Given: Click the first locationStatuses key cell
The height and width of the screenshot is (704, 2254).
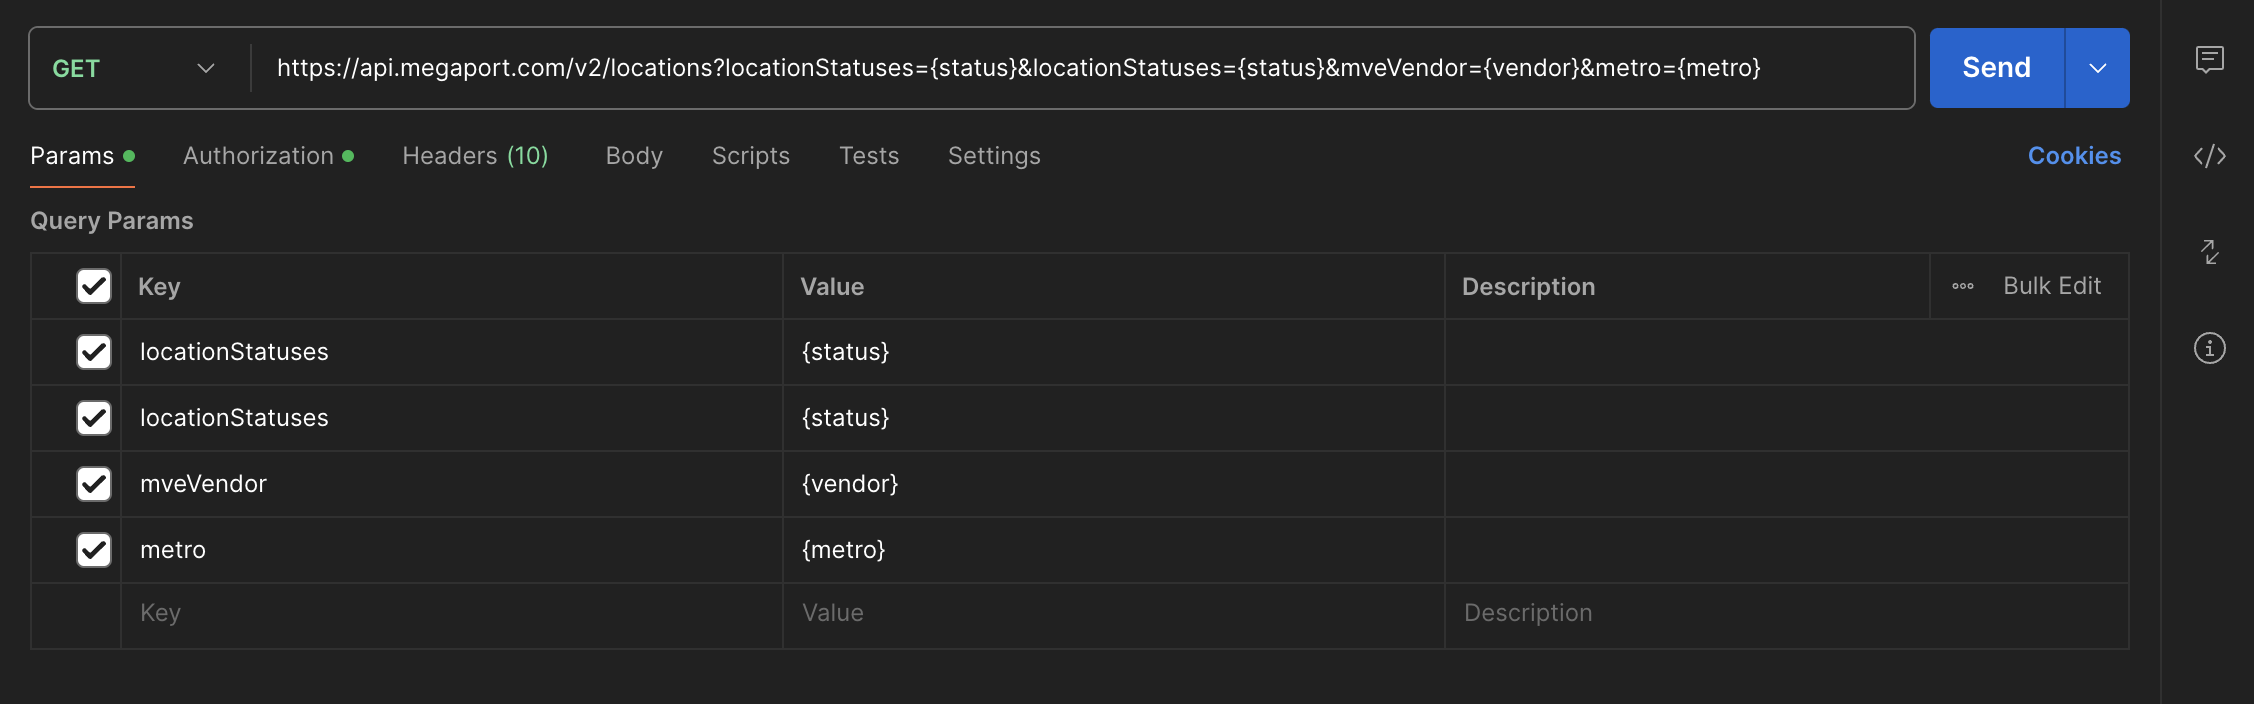Looking at the screenshot, I should pos(452,352).
